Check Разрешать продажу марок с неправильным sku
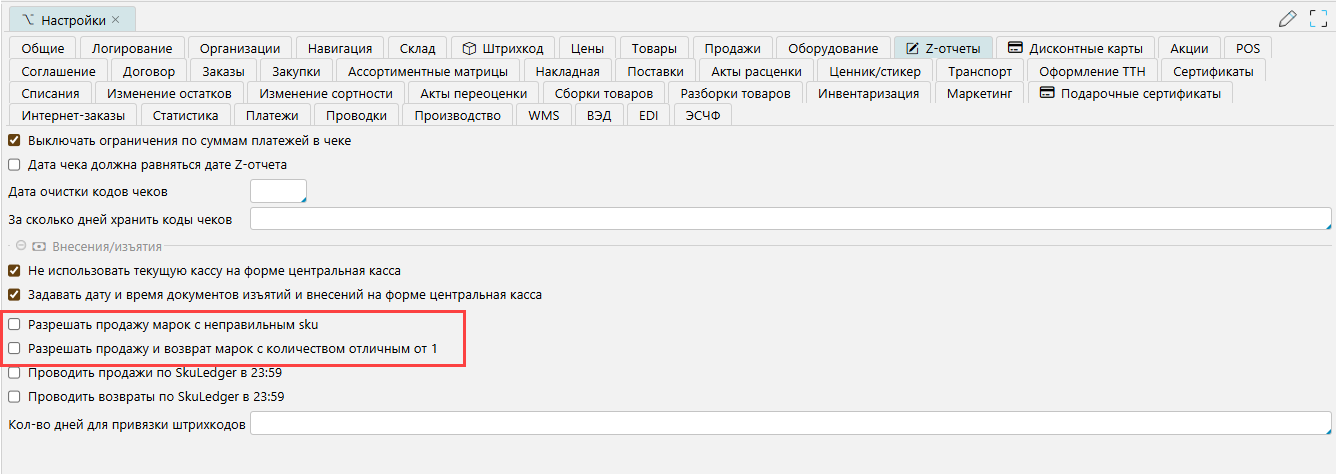The image size is (1336, 474). pyautogui.click(x=14, y=325)
